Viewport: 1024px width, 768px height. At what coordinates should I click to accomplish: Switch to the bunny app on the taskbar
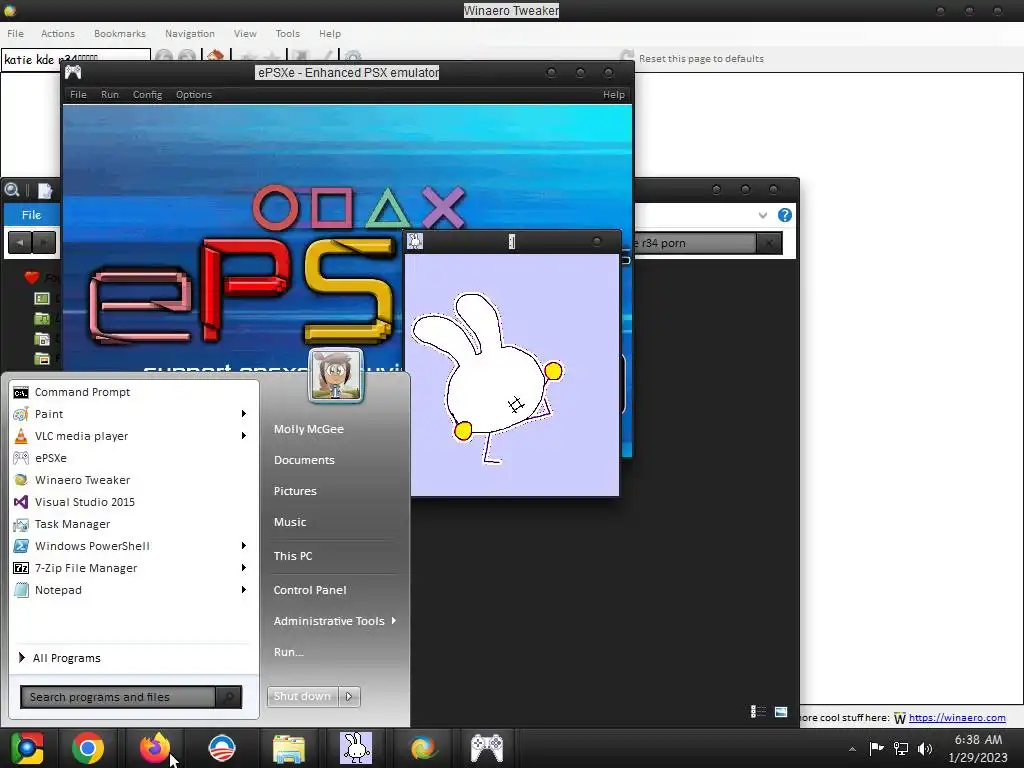click(x=356, y=748)
